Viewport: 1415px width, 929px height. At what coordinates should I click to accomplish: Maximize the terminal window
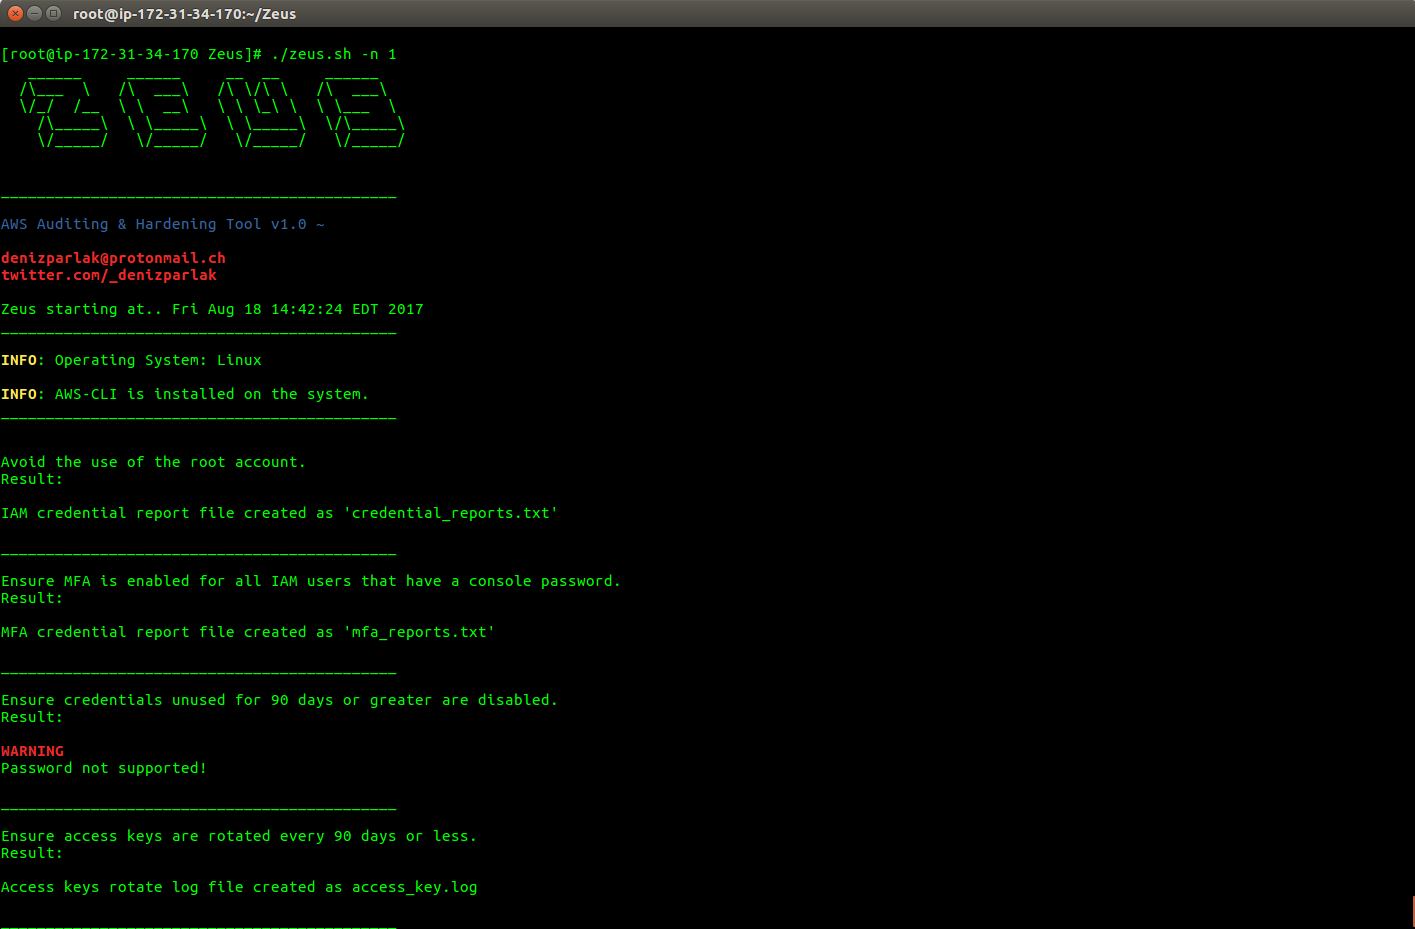tap(54, 13)
